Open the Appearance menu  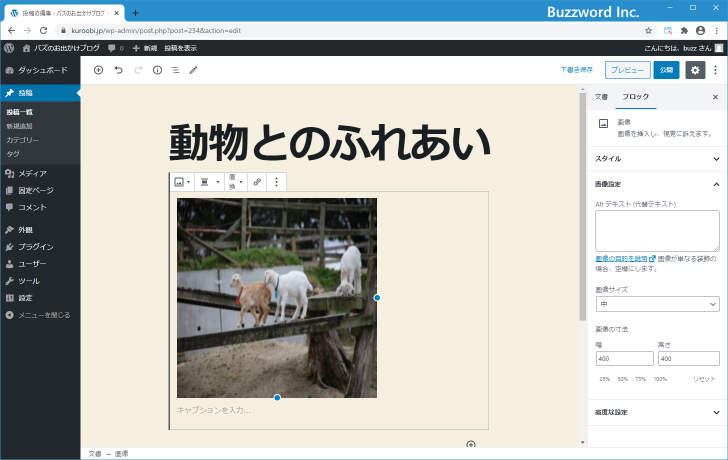[x=40, y=230]
